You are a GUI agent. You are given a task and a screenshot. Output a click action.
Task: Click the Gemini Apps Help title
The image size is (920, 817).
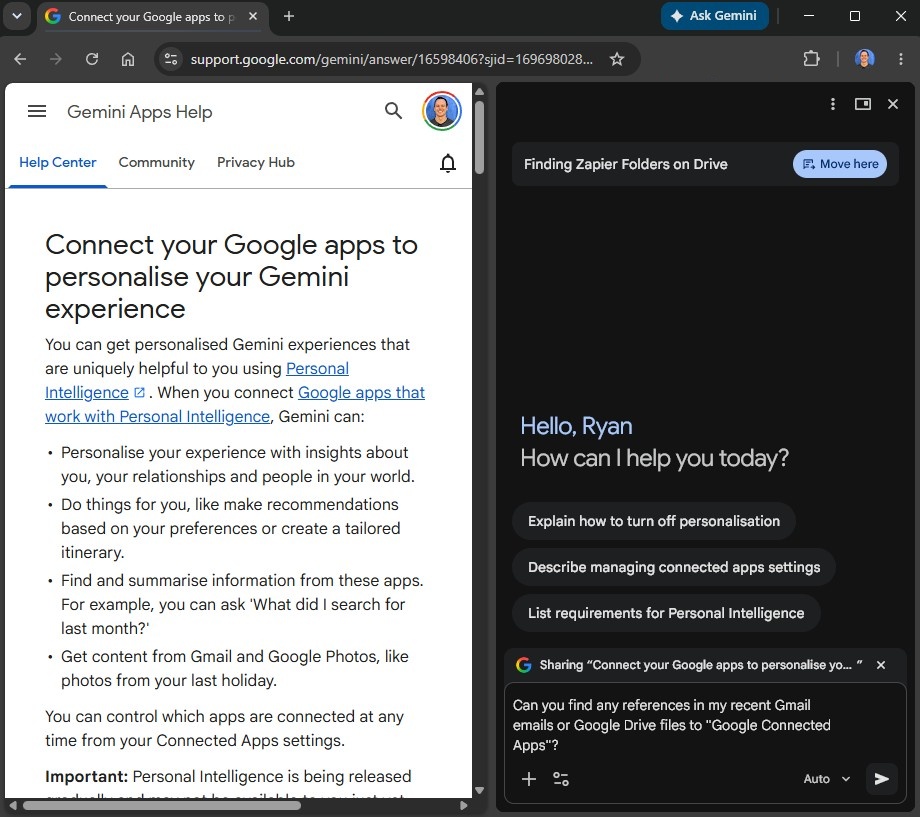tap(140, 112)
